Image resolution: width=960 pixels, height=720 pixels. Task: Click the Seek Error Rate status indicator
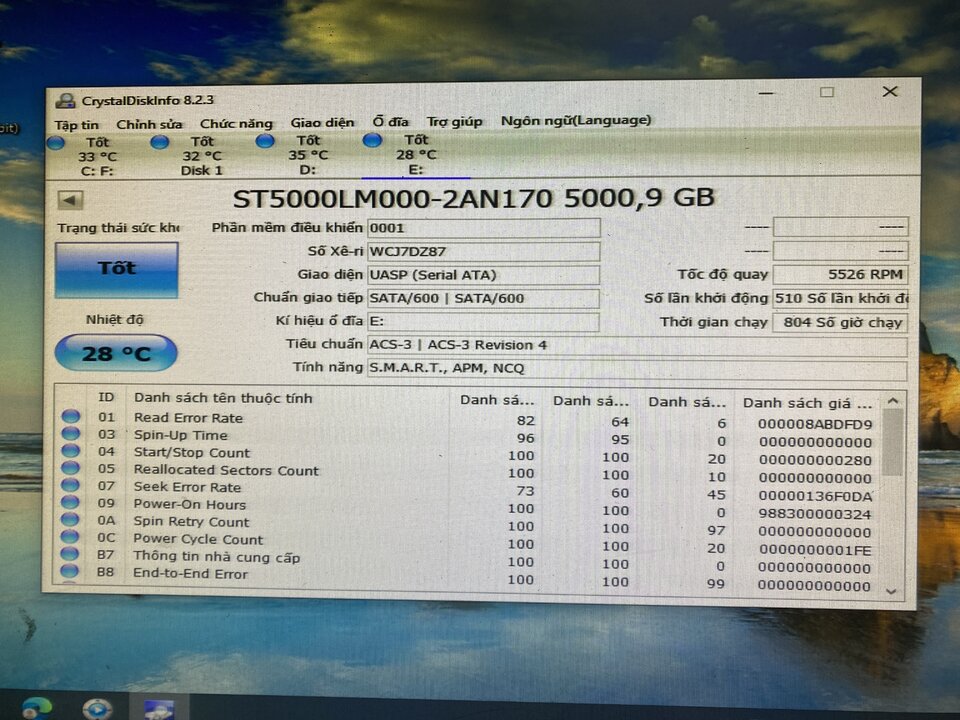pyautogui.click(x=70, y=485)
